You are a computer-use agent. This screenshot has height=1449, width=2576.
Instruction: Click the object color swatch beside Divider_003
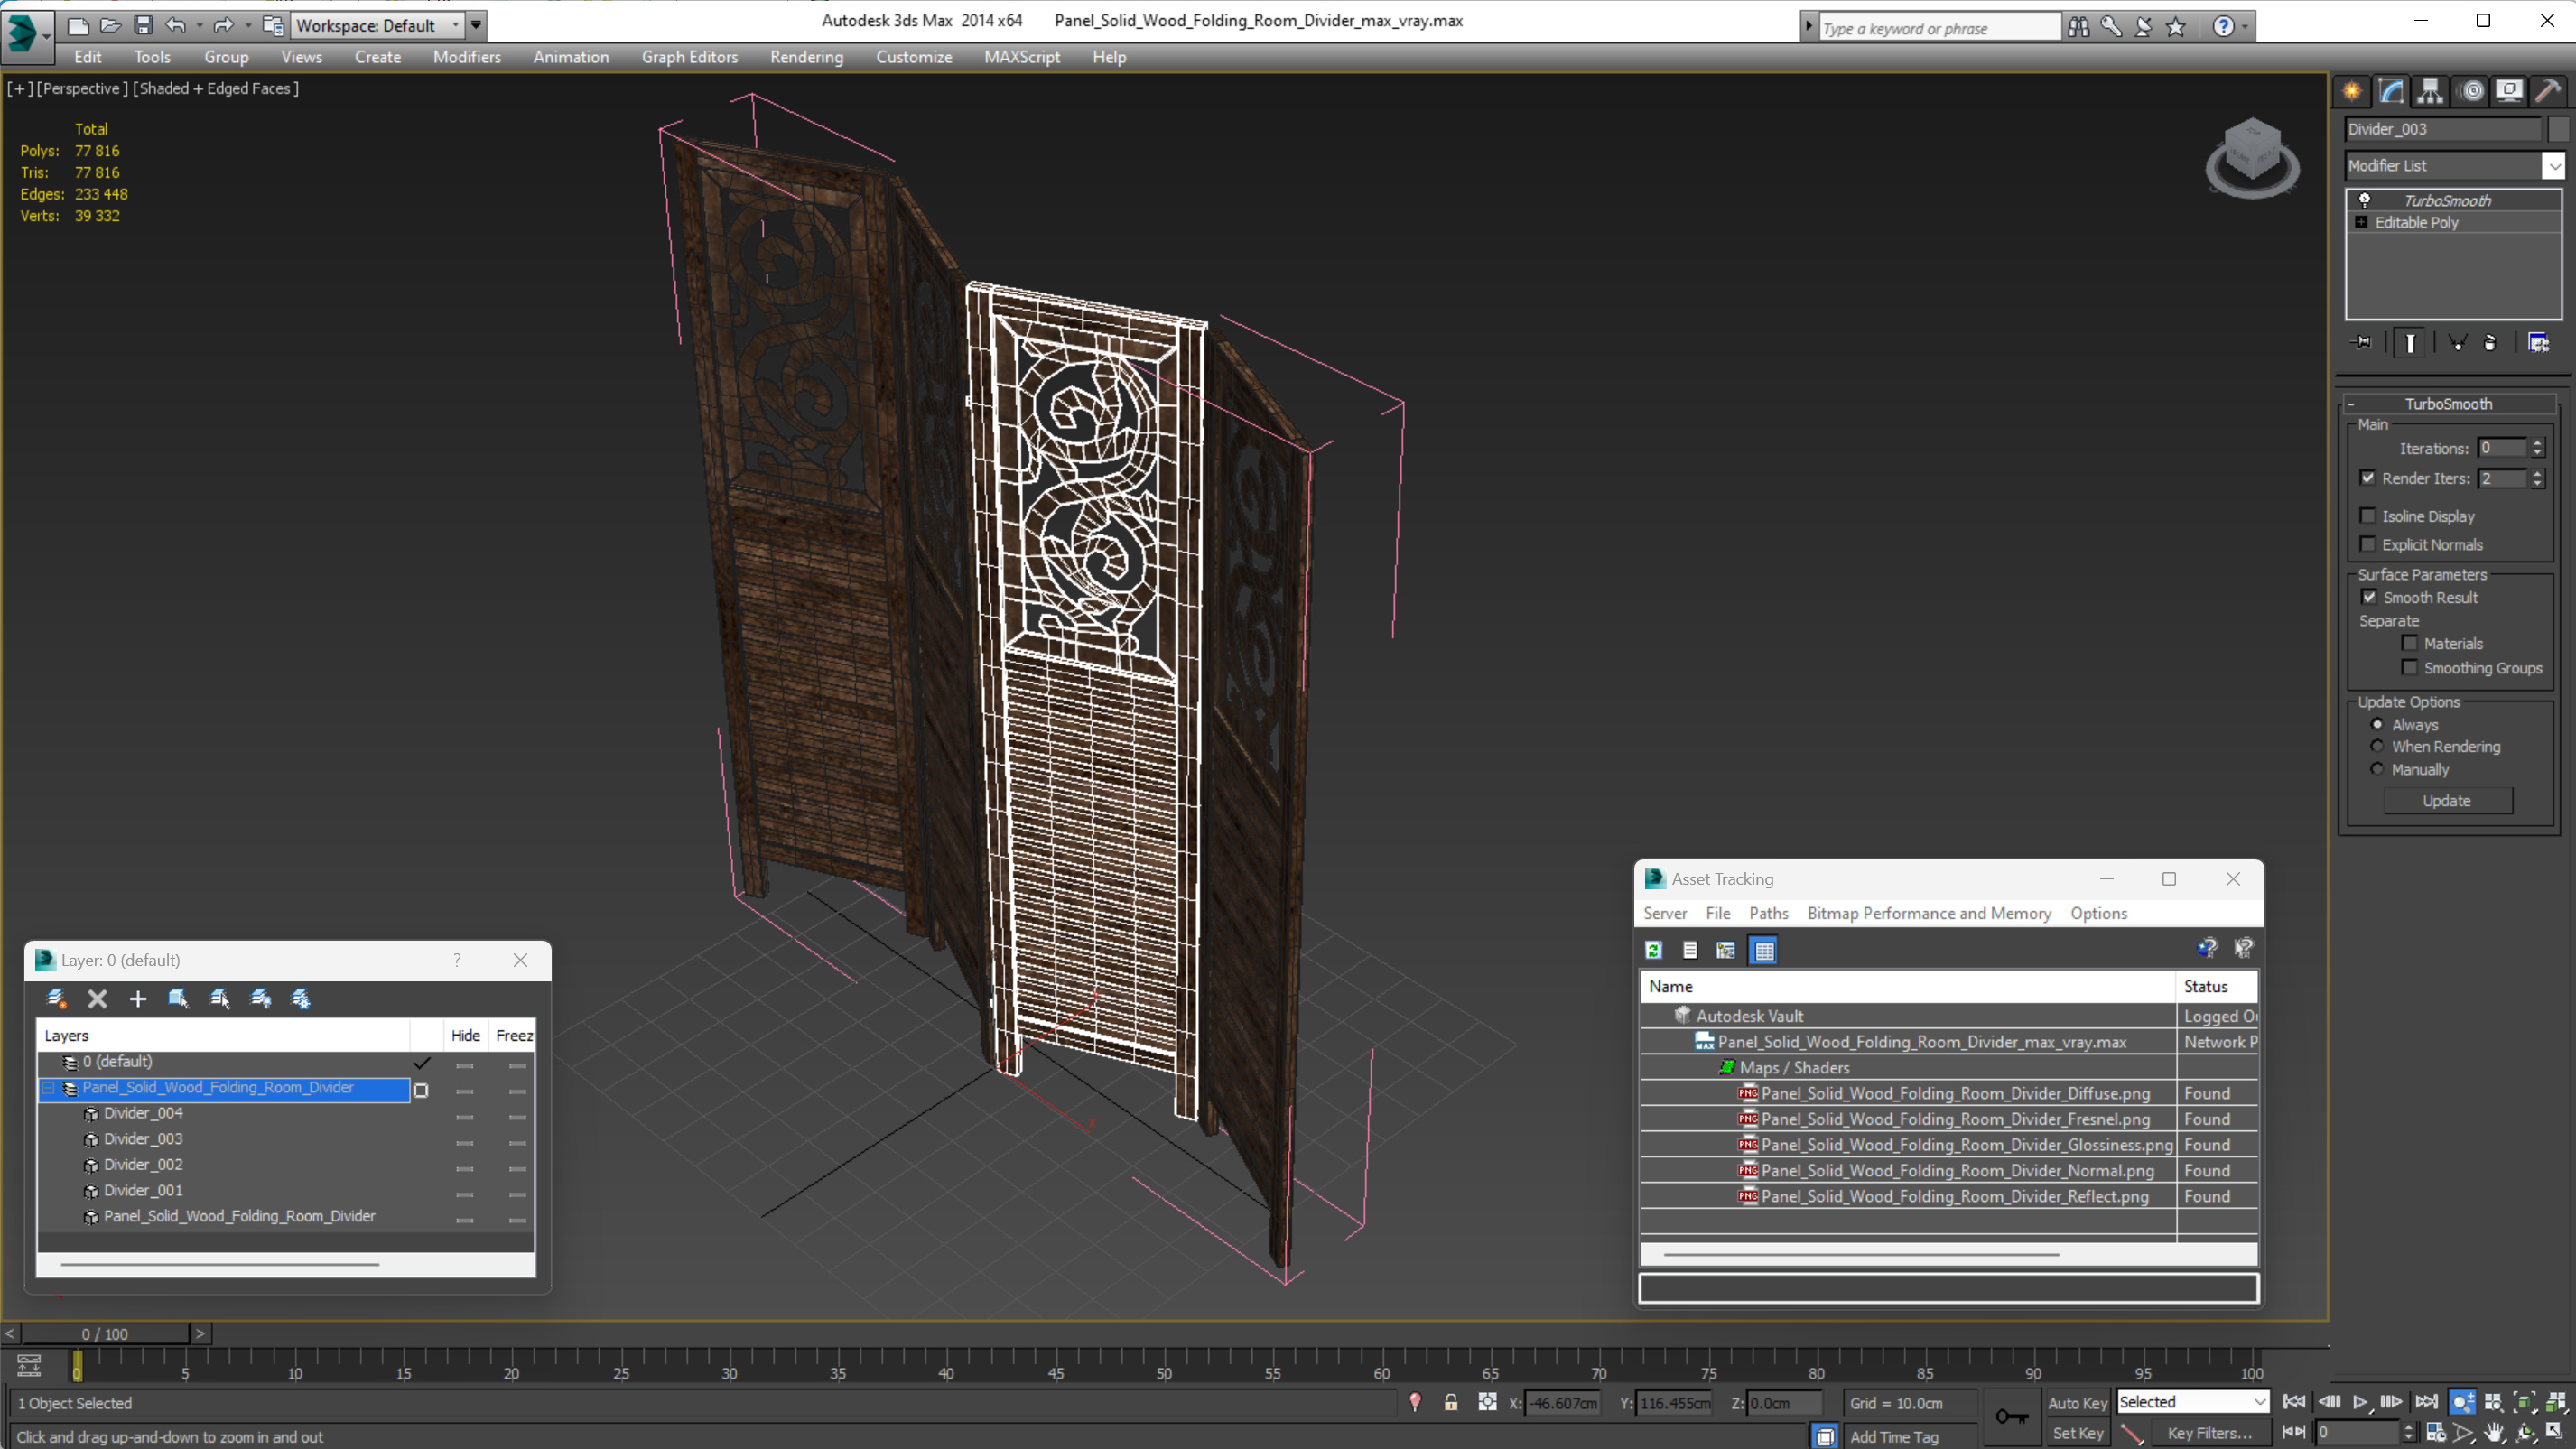2558,129
